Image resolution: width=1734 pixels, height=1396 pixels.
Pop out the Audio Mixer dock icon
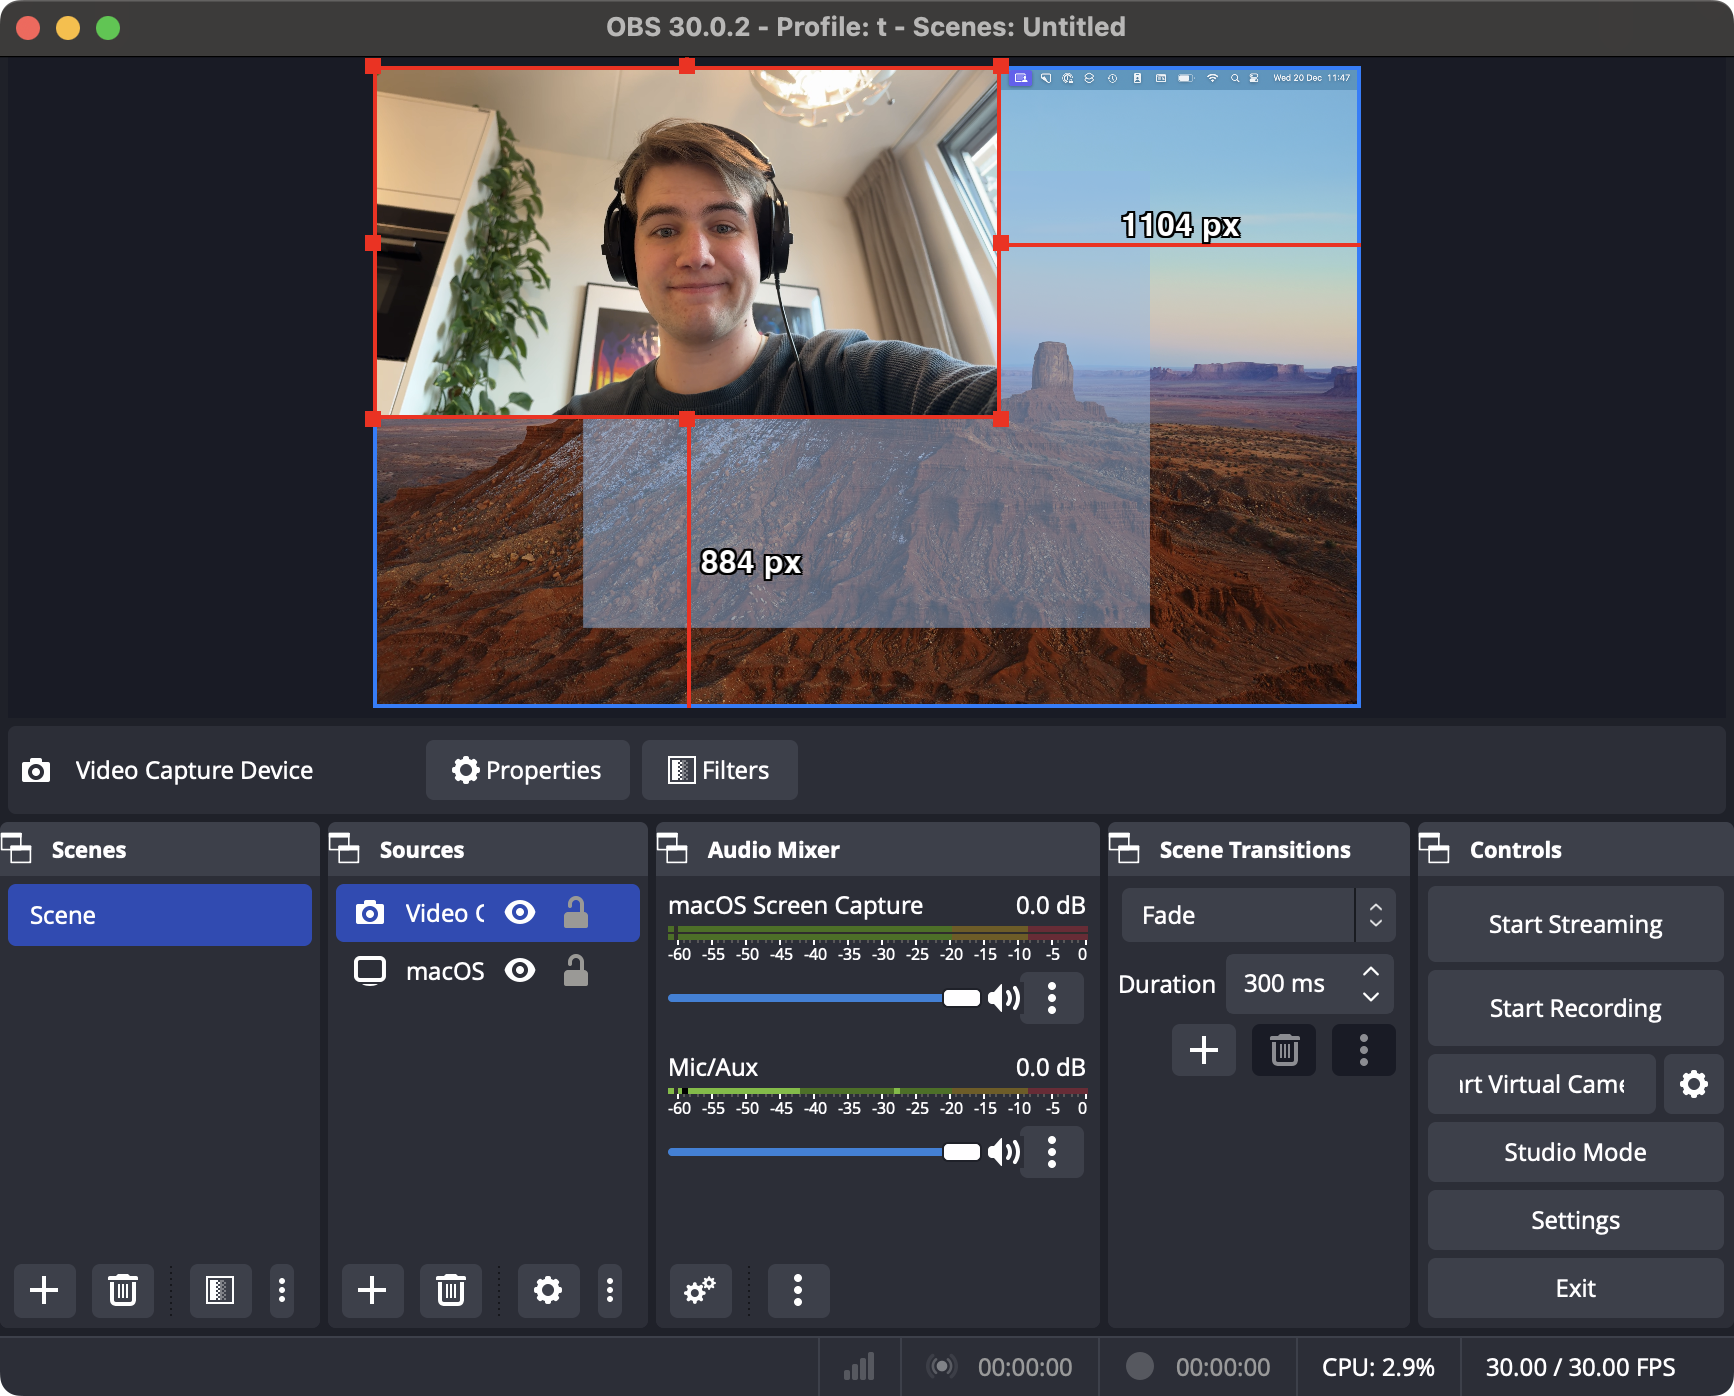click(x=673, y=849)
